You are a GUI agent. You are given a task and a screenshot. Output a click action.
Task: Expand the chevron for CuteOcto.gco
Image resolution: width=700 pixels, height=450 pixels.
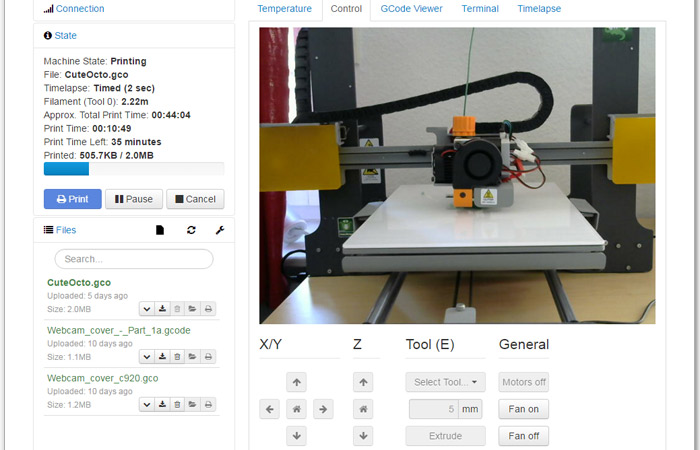click(x=146, y=309)
